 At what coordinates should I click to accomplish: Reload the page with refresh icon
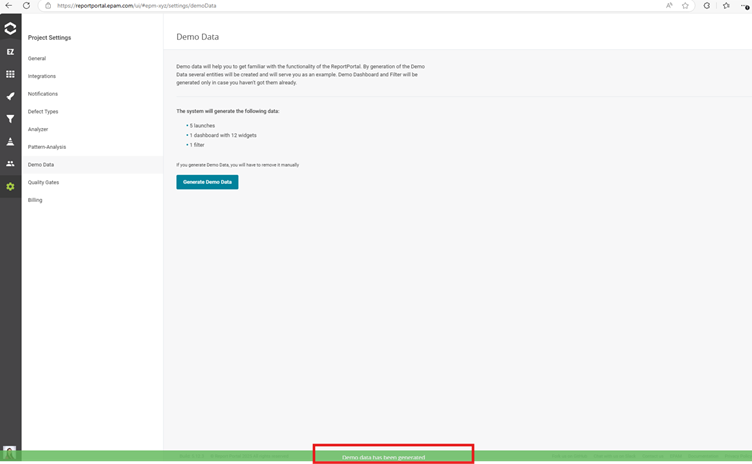tap(26, 6)
